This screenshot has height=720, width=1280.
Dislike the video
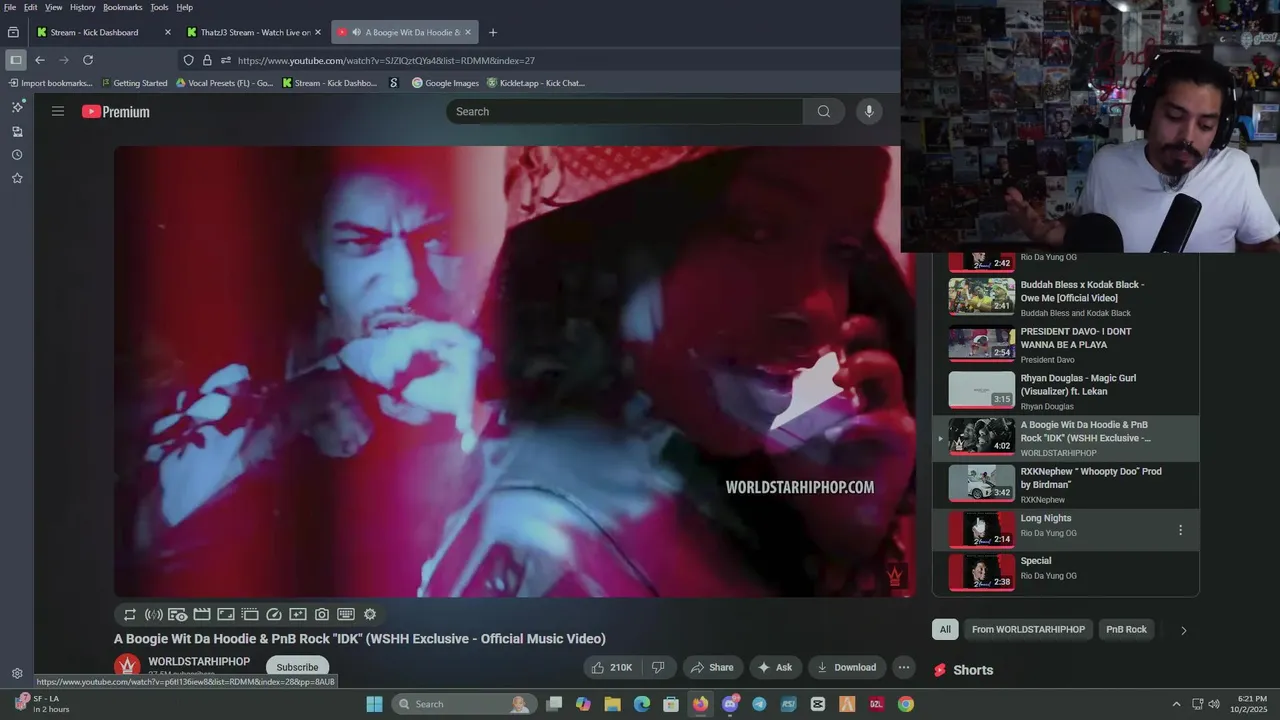[x=658, y=667]
